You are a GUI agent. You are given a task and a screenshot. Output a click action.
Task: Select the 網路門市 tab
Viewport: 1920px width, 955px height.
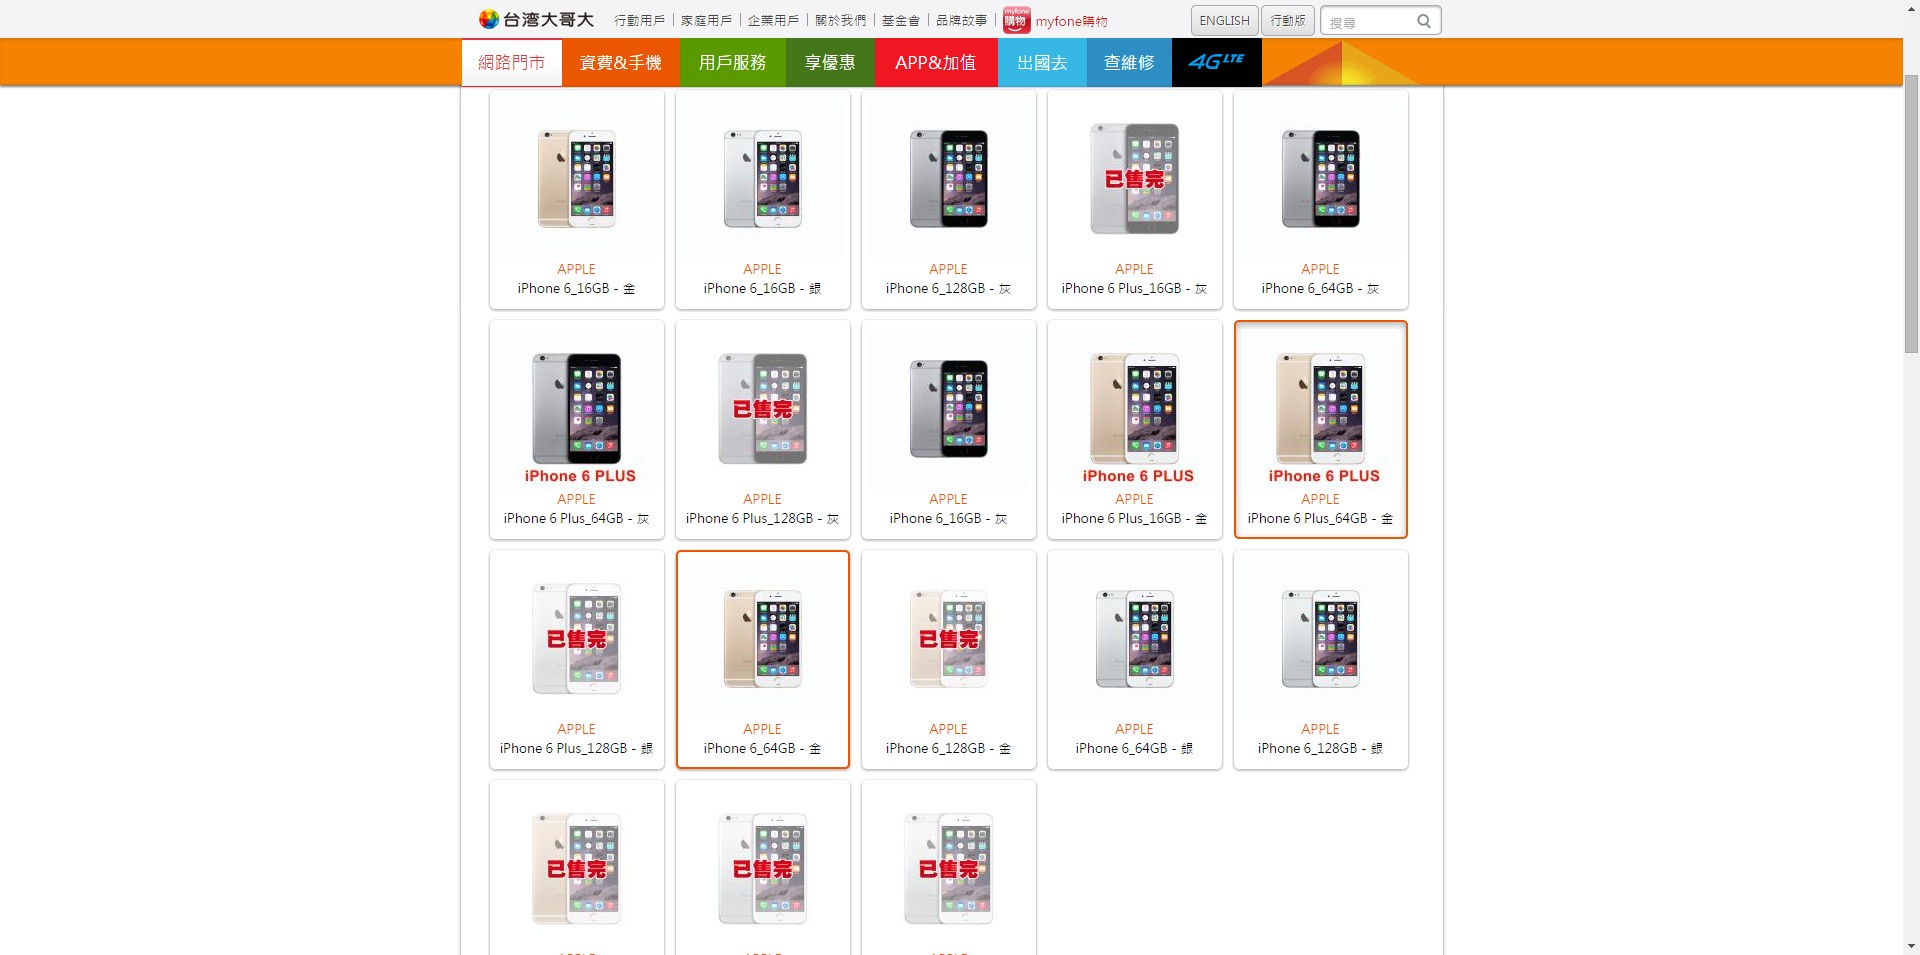click(x=512, y=62)
